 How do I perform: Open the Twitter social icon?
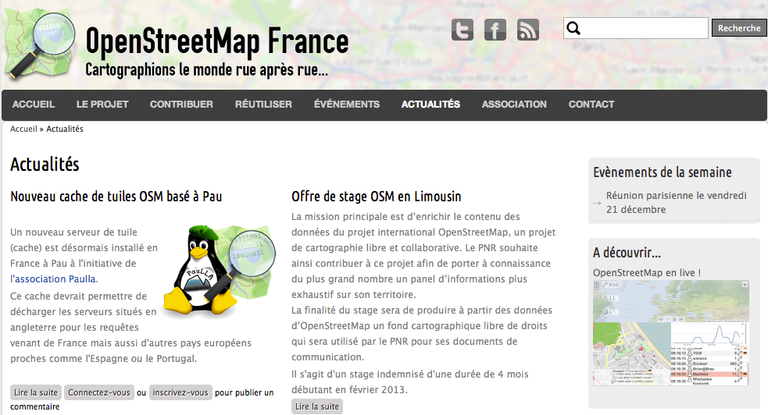coord(462,30)
